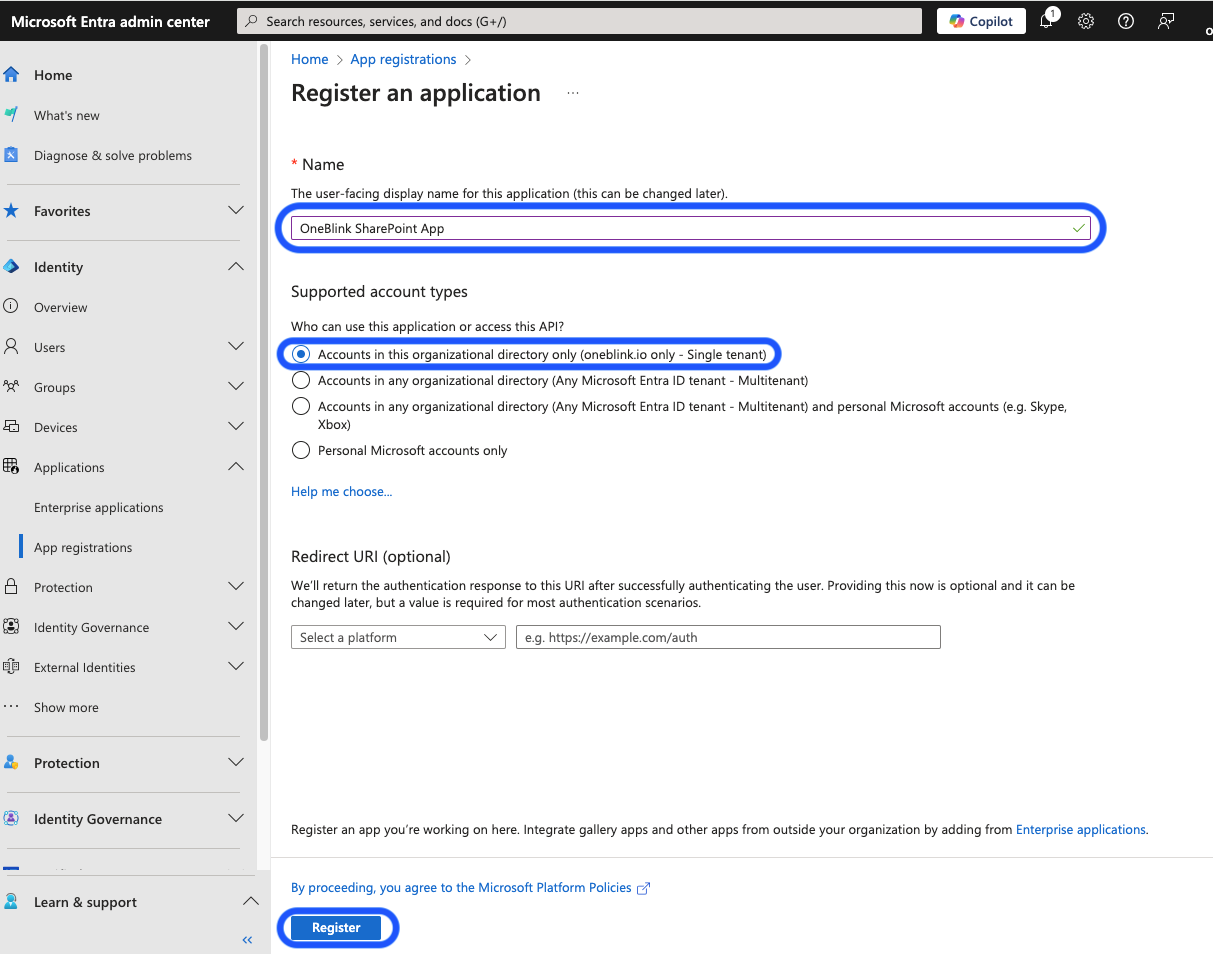The width and height of the screenshot is (1213, 954).
Task: Open the Microsoft Platform Policies link
Action: pyautogui.click(x=556, y=887)
